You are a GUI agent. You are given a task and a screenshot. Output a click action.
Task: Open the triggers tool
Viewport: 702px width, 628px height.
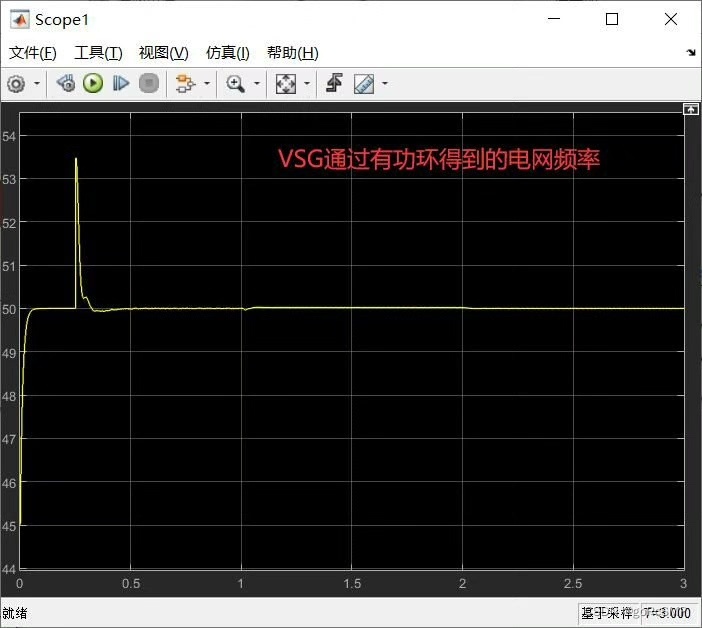click(334, 83)
